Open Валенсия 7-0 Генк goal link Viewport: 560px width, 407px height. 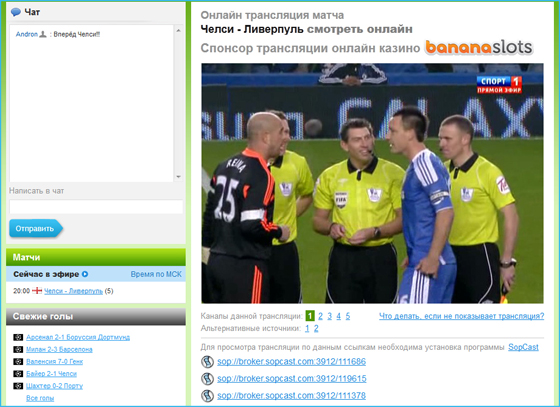54,361
